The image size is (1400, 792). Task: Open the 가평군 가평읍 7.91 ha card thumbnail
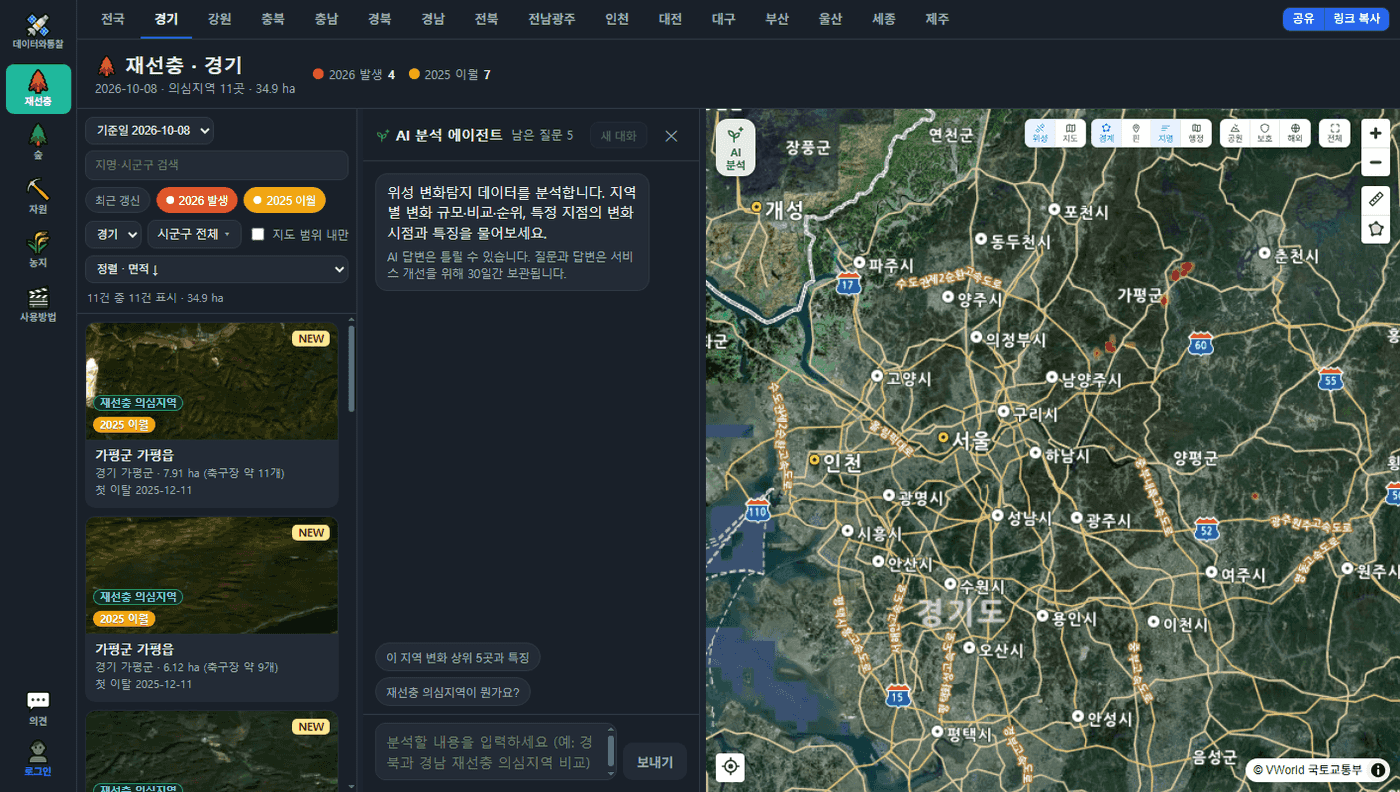click(212, 381)
